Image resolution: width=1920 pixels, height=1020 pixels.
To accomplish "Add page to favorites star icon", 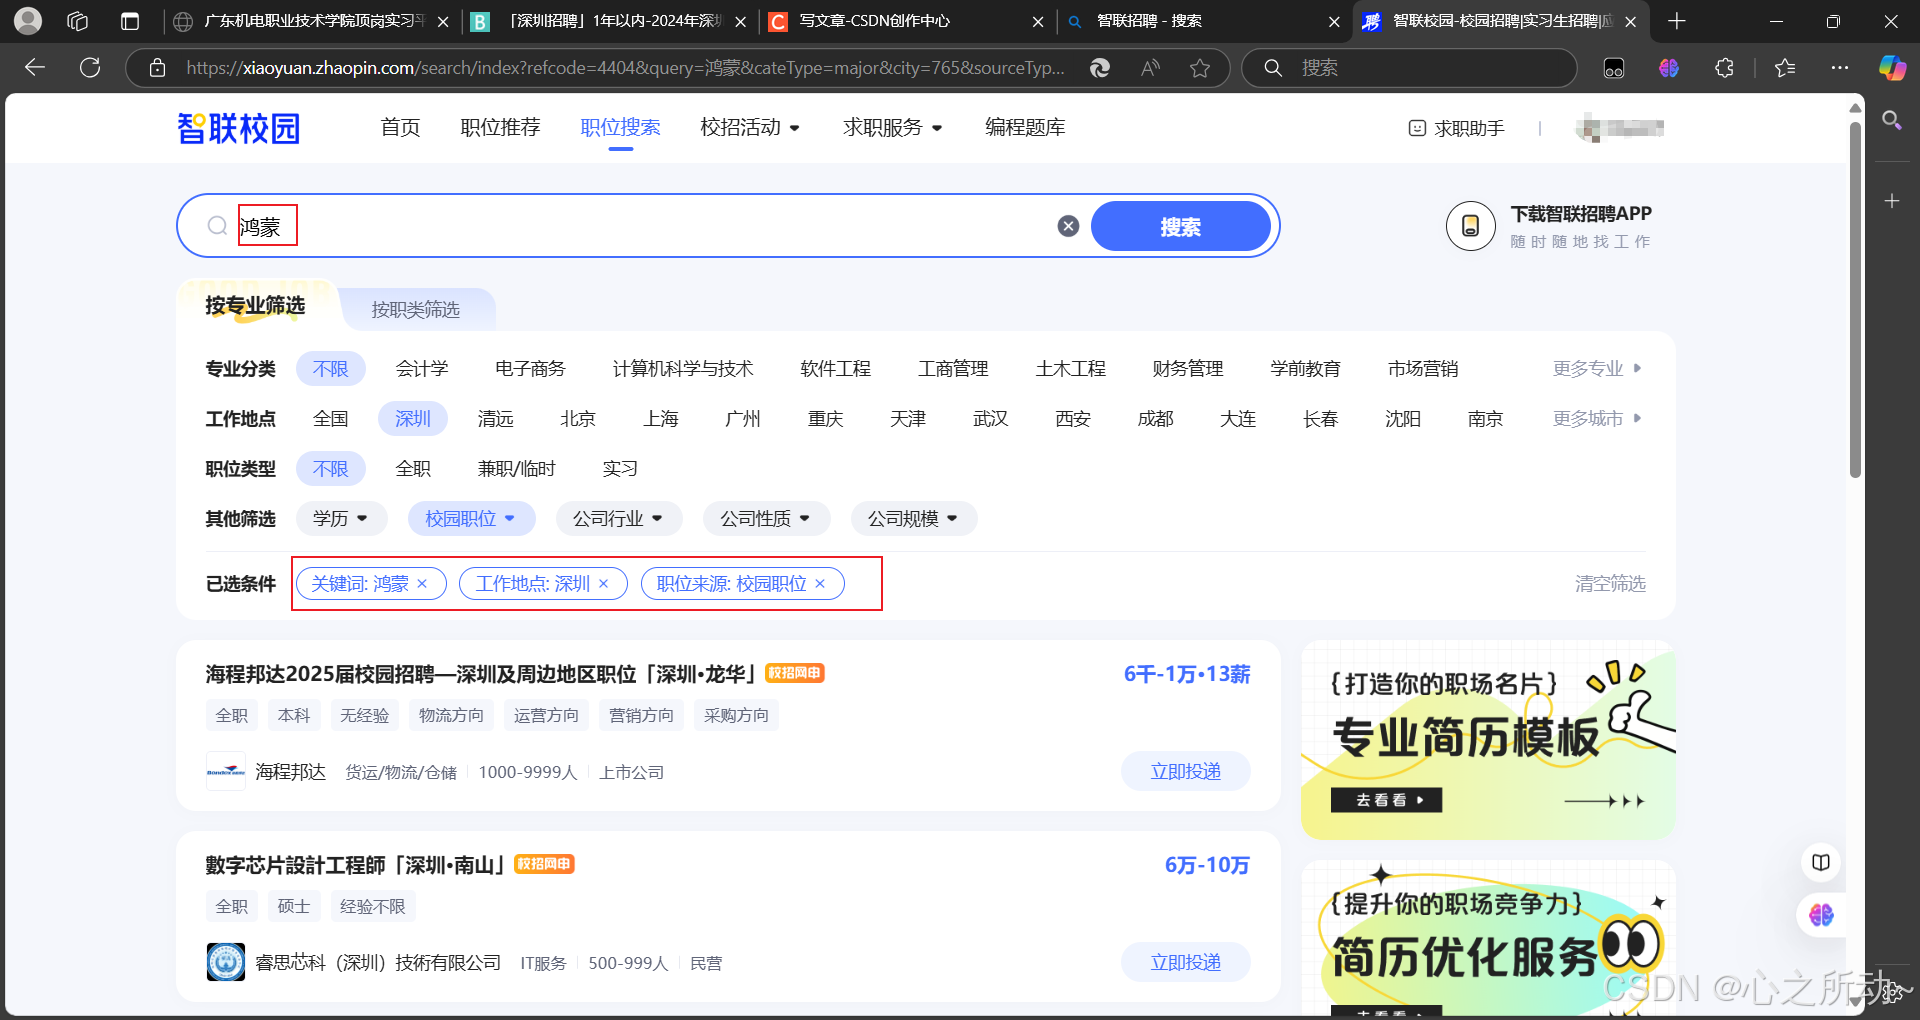I will point(1200,67).
